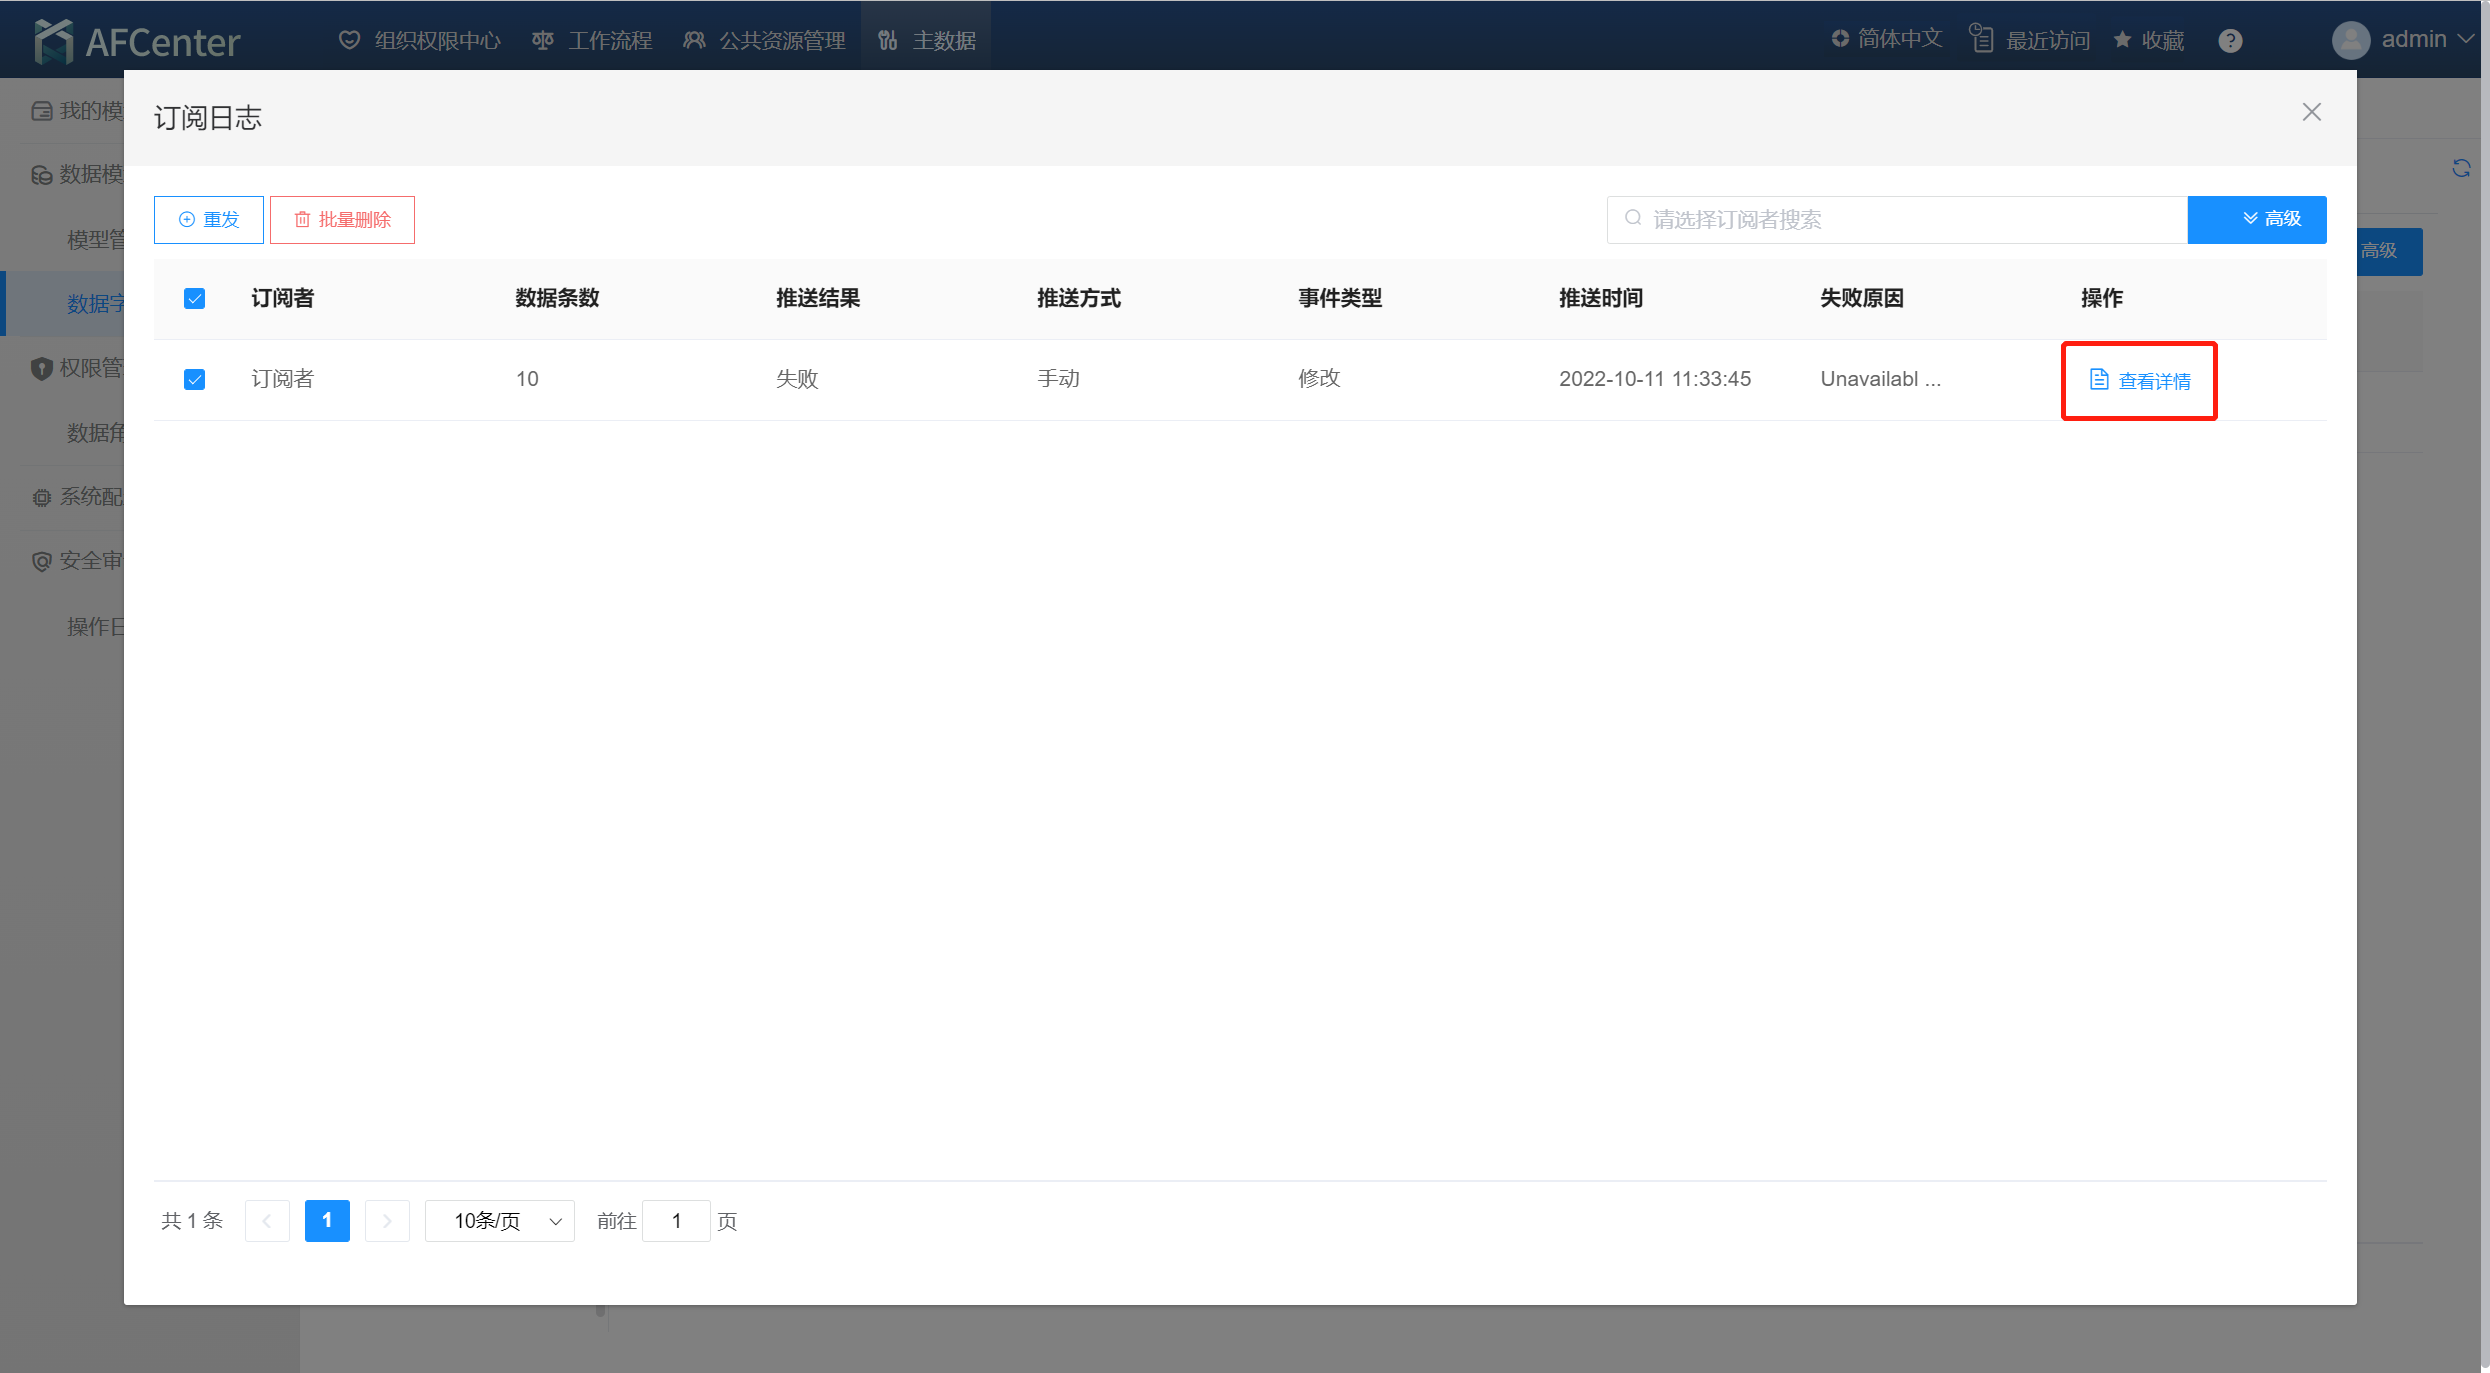Focus the 请选择订阅者搜索 search field
Image resolution: width=2490 pixels, height=1373 pixels.
click(x=1897, y=220)
